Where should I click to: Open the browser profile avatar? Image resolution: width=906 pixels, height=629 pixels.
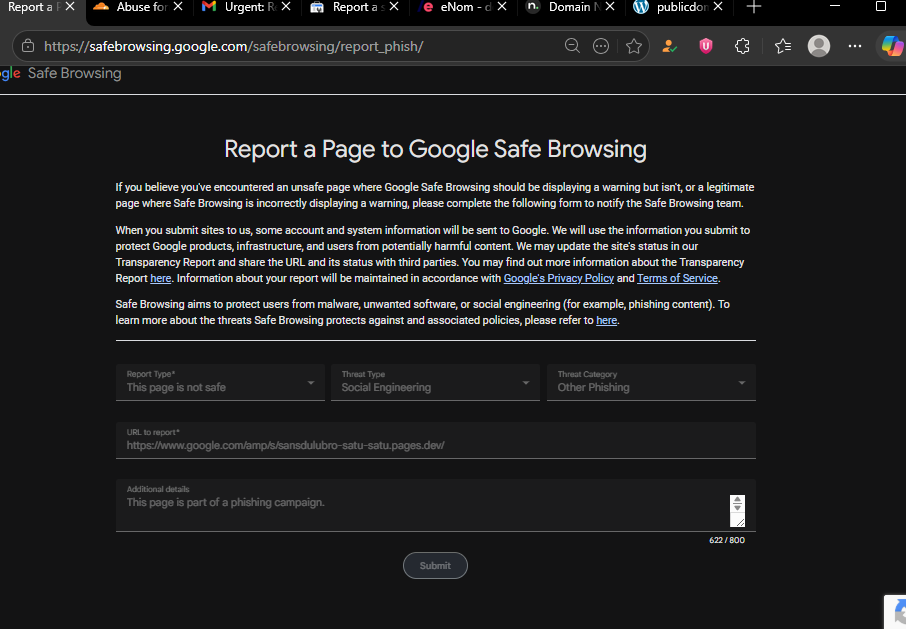pyautogui.click(x=819, y=46)
